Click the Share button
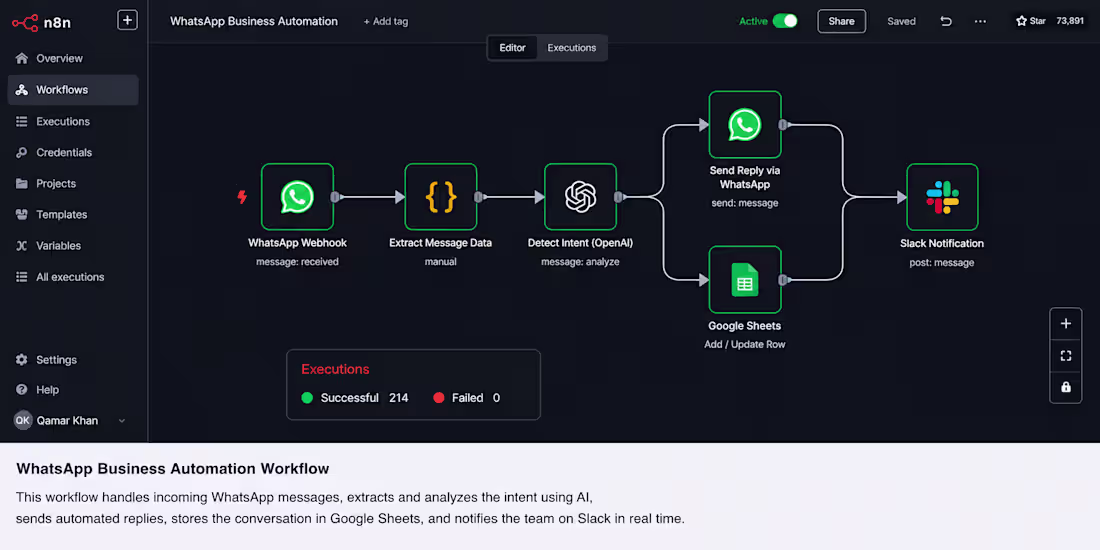This screenshot has width=1100, height=550. tap(841, 21)
